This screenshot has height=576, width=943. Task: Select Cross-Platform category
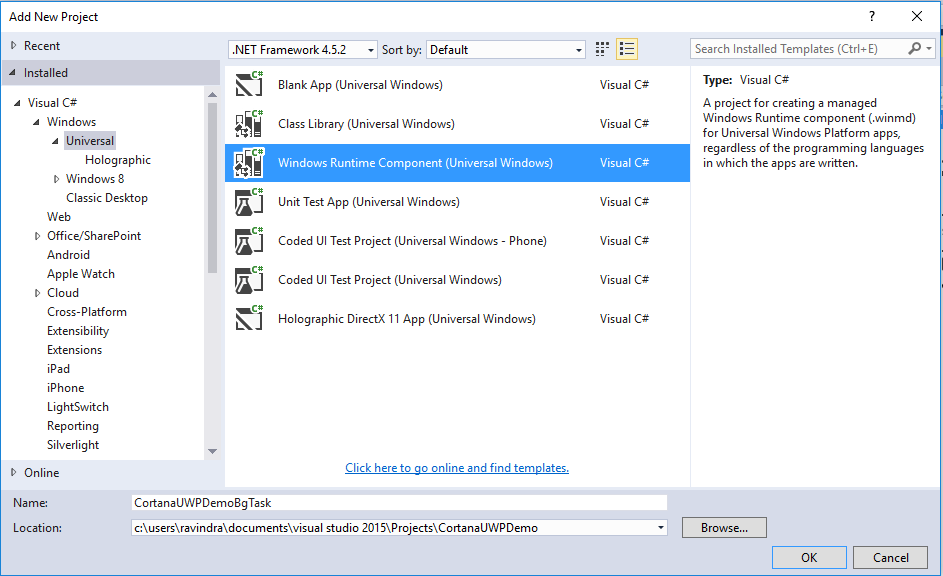(x=87, y=312)
